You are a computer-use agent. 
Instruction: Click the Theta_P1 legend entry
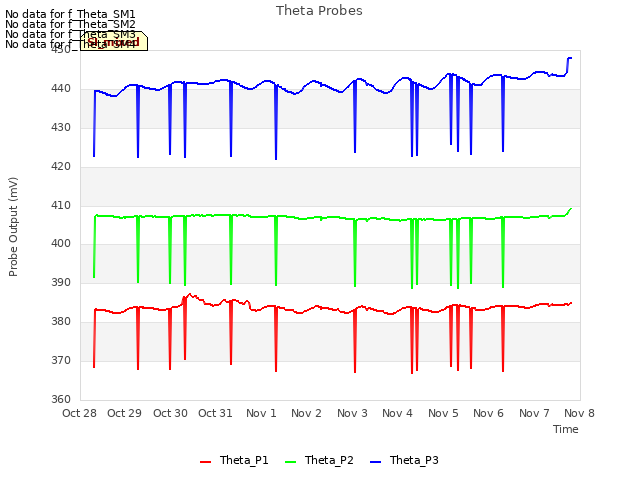234,460
